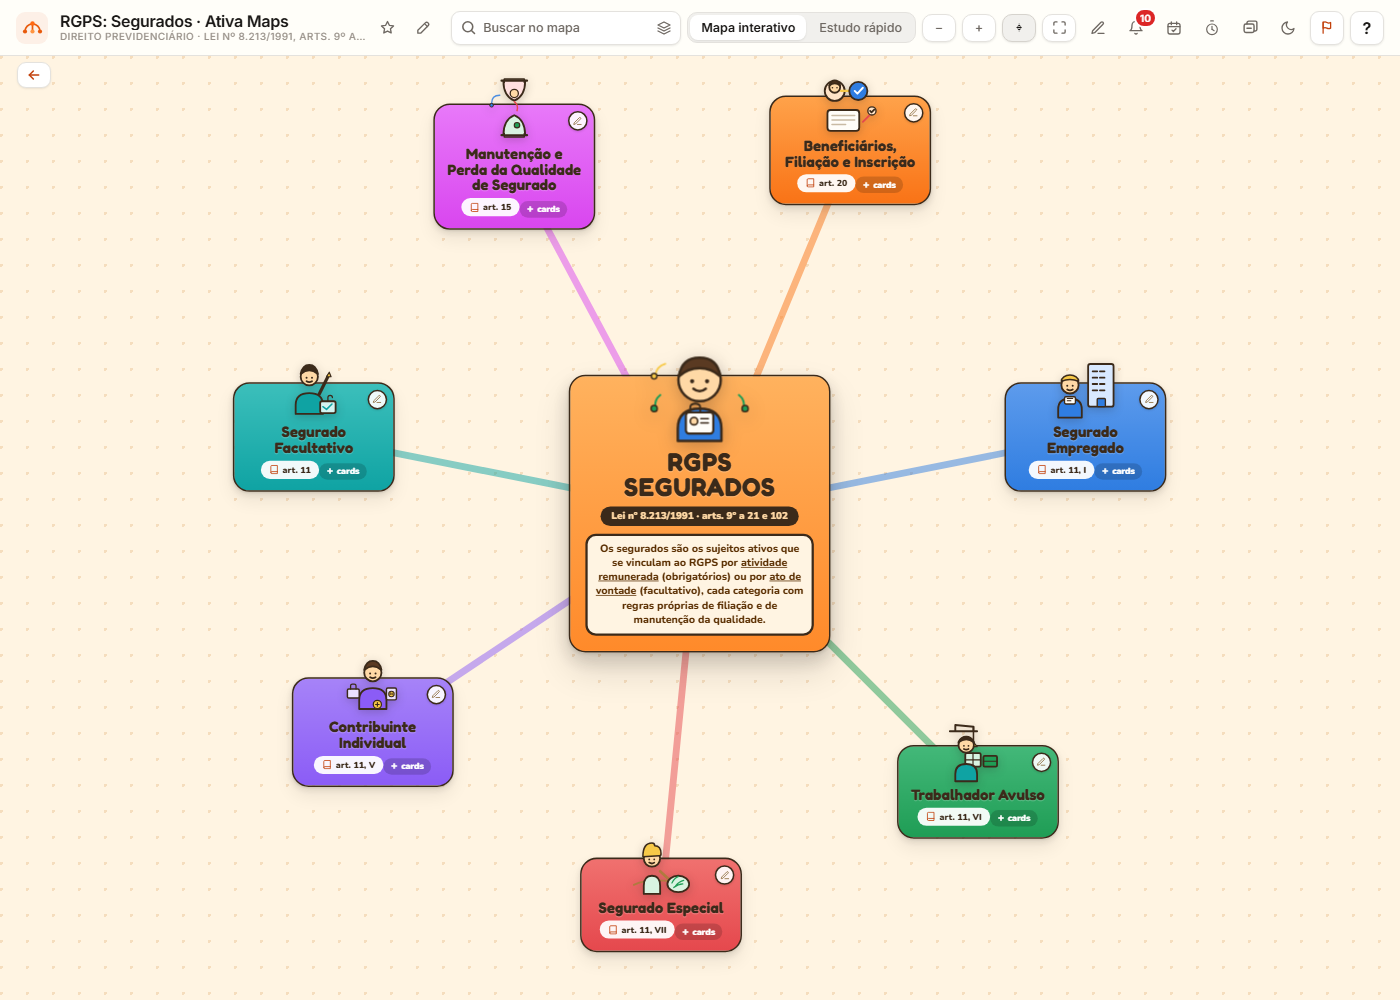Enter fullscreen mode

pyautogui.click(x=1059, y=28)
